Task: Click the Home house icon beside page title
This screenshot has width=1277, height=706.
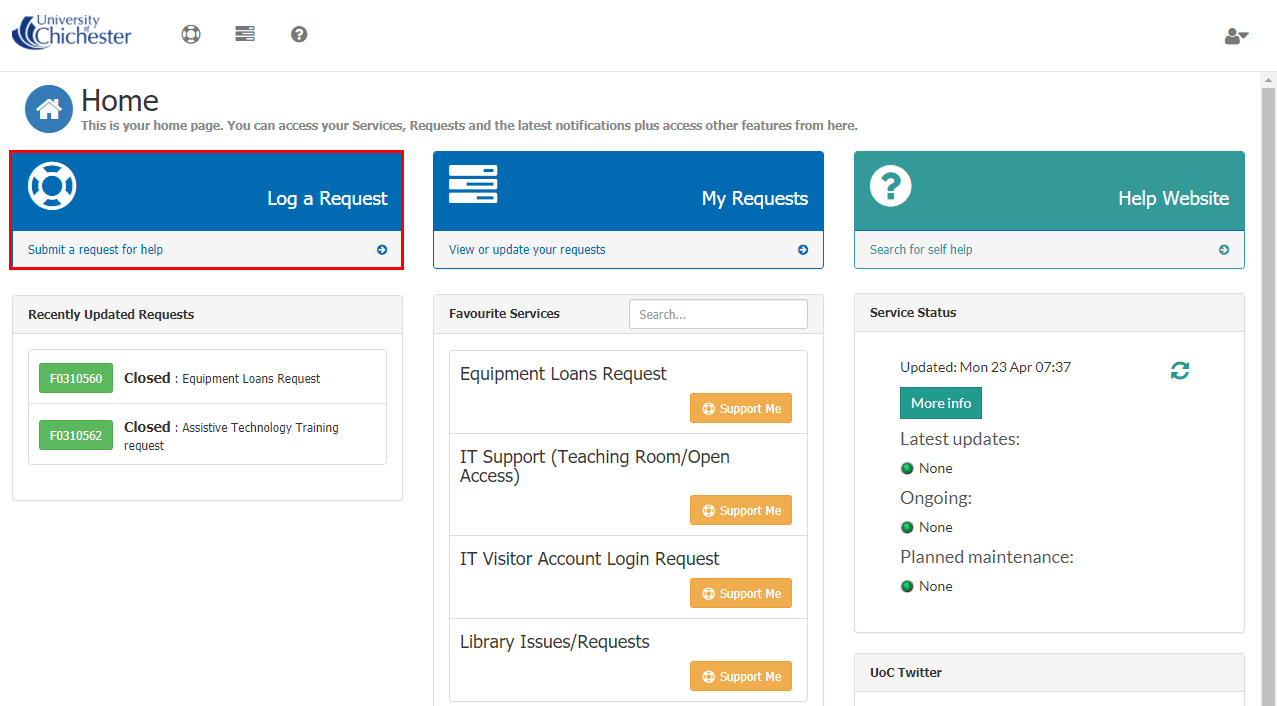Action: coord(48,109)
